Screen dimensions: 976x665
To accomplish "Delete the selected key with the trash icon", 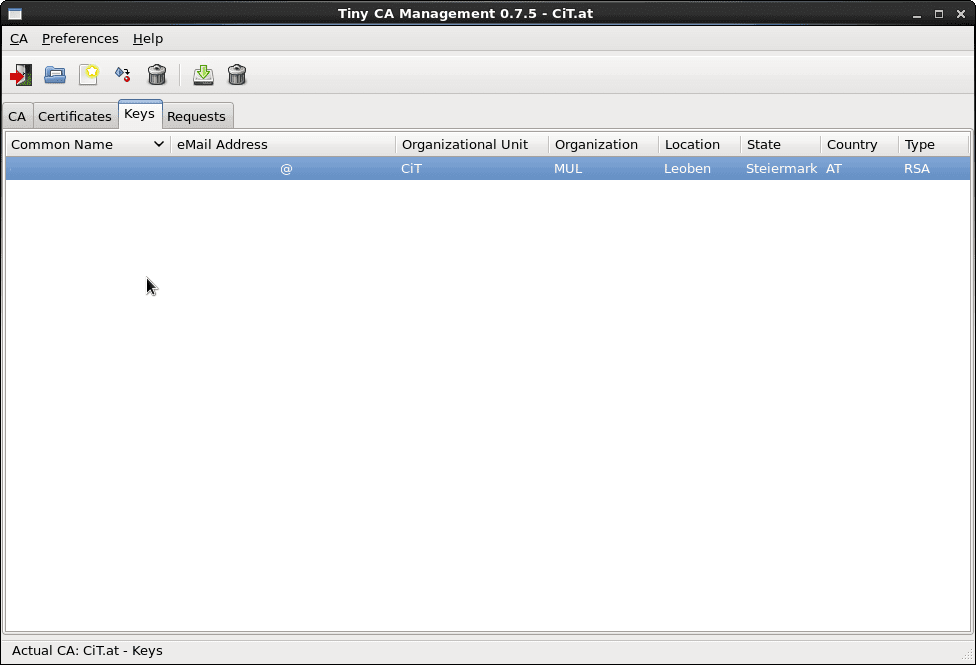I will [237, 75].
